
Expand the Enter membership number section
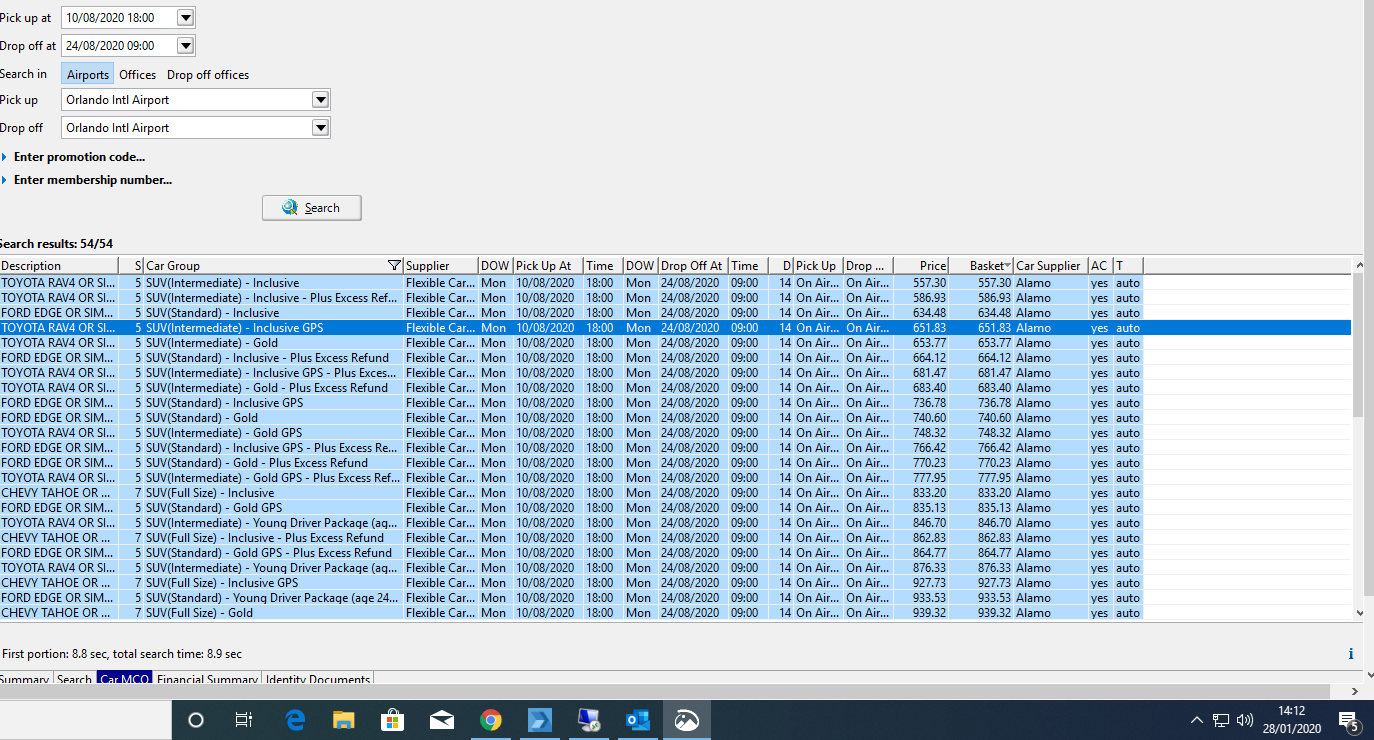pos(86,180)
